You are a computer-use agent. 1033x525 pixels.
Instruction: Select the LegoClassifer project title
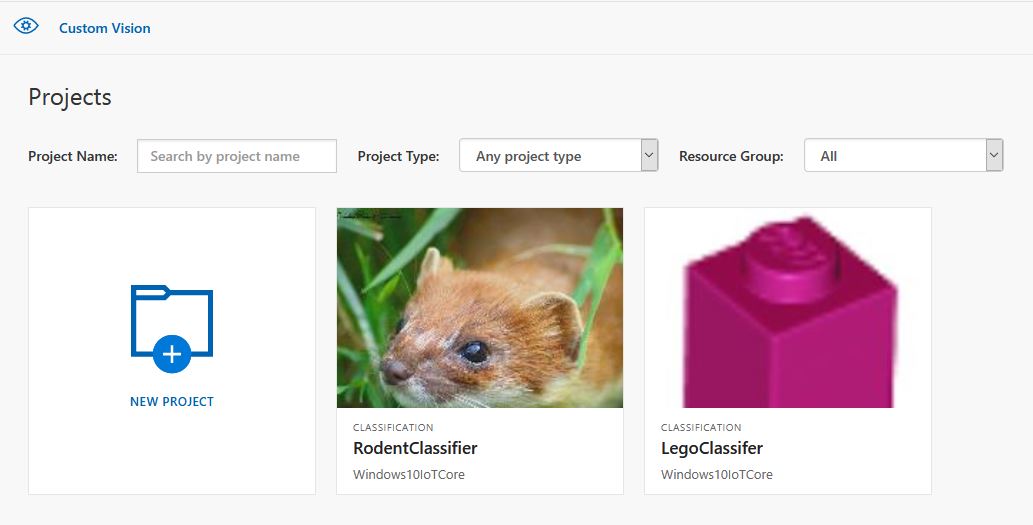coord(712,448)
